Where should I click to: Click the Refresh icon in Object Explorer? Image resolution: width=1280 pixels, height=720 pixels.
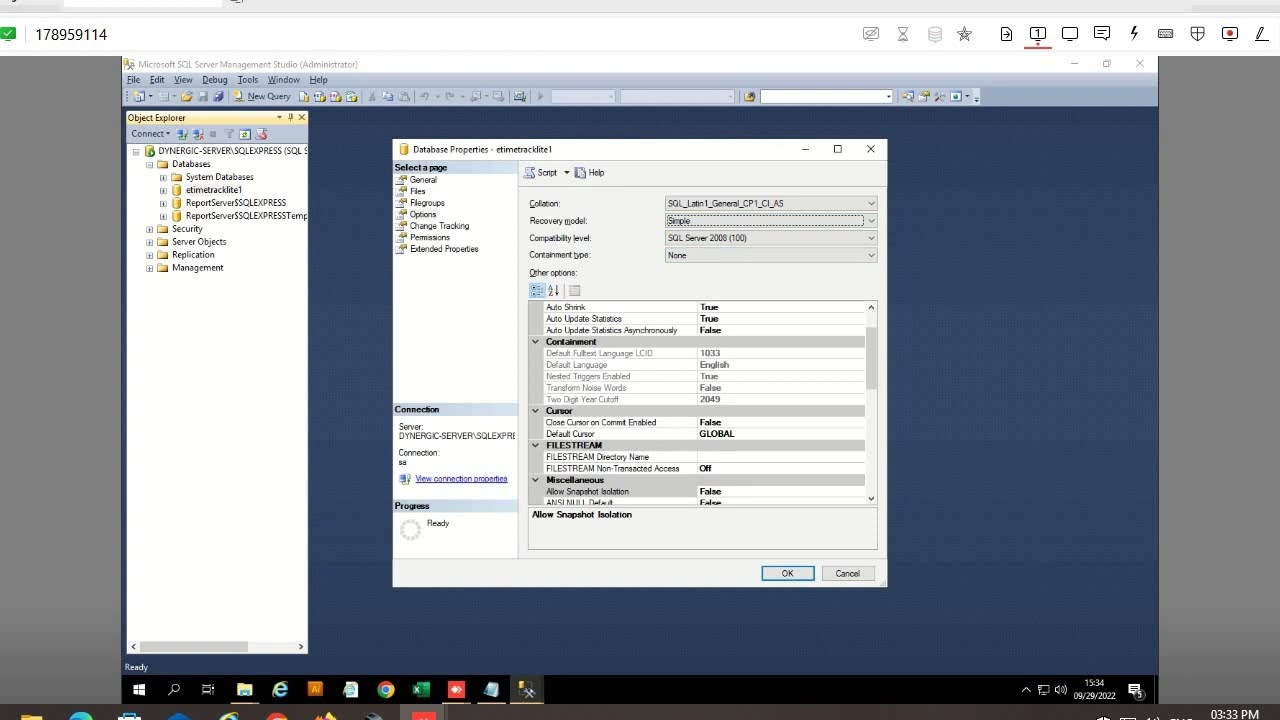coord(244,134)
